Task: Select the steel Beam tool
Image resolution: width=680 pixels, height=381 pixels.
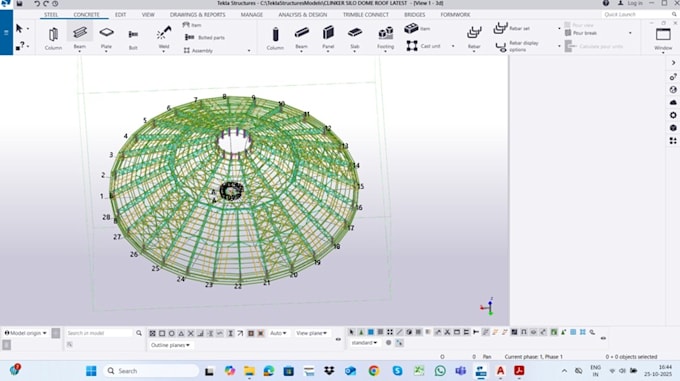Action: (x=80, y=36)
